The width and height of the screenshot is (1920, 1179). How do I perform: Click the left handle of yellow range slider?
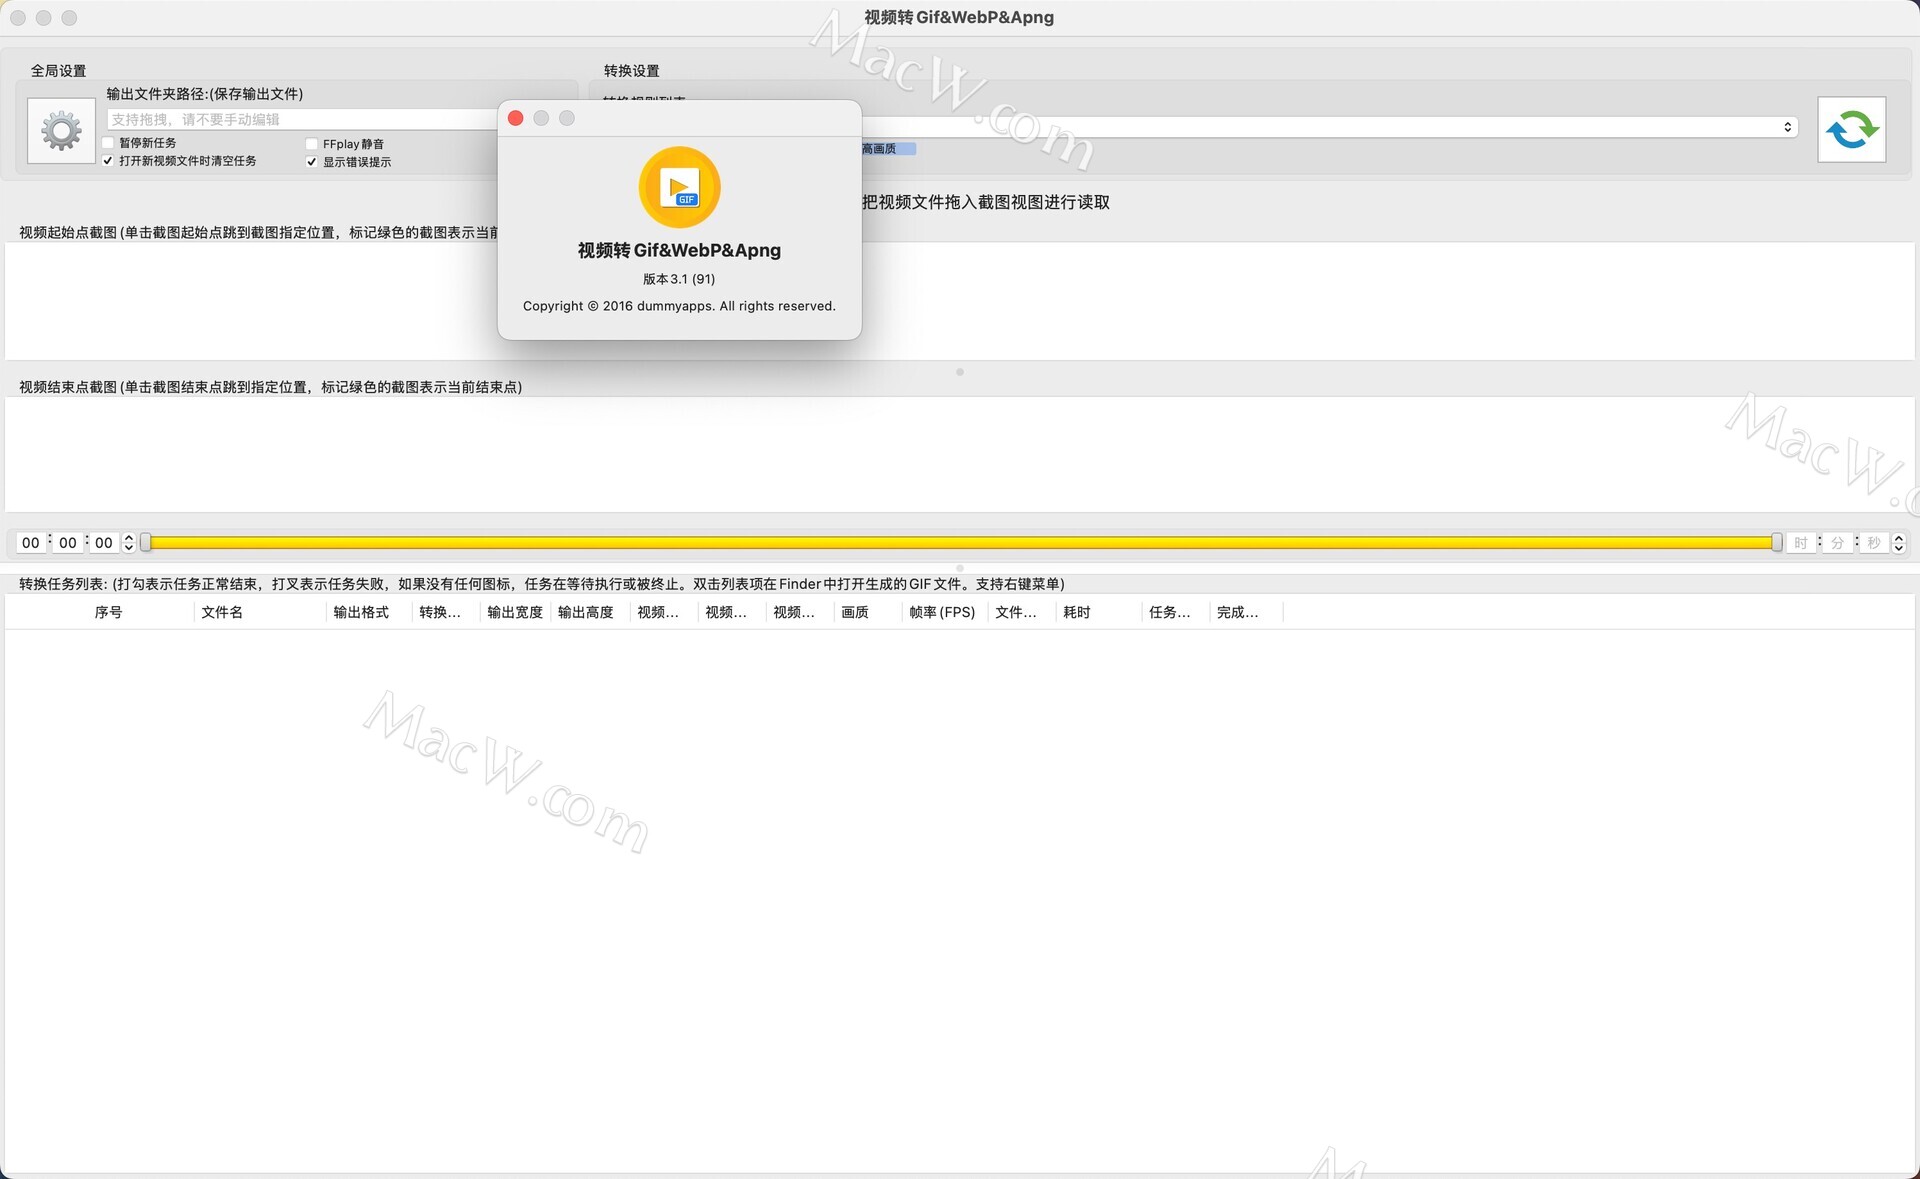click(146, 542)
